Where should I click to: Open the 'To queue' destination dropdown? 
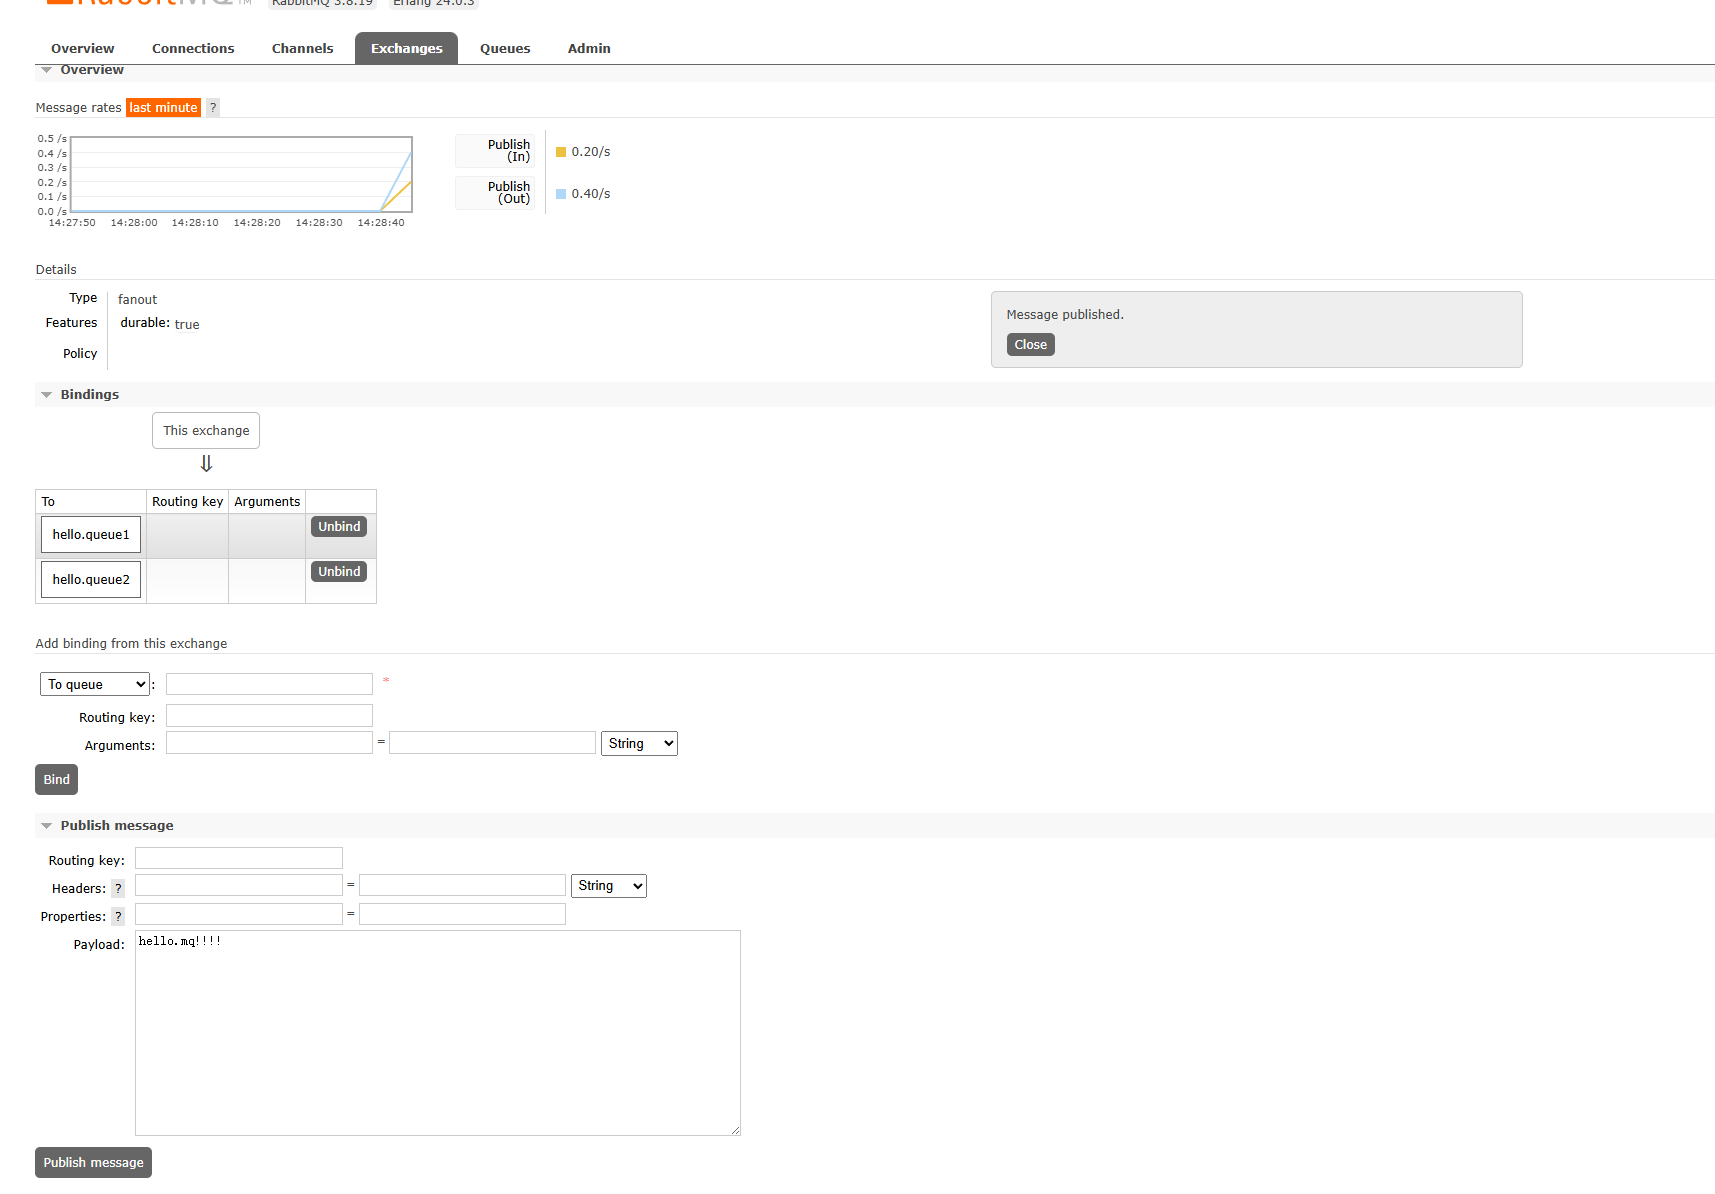click(x=95, y=684)
